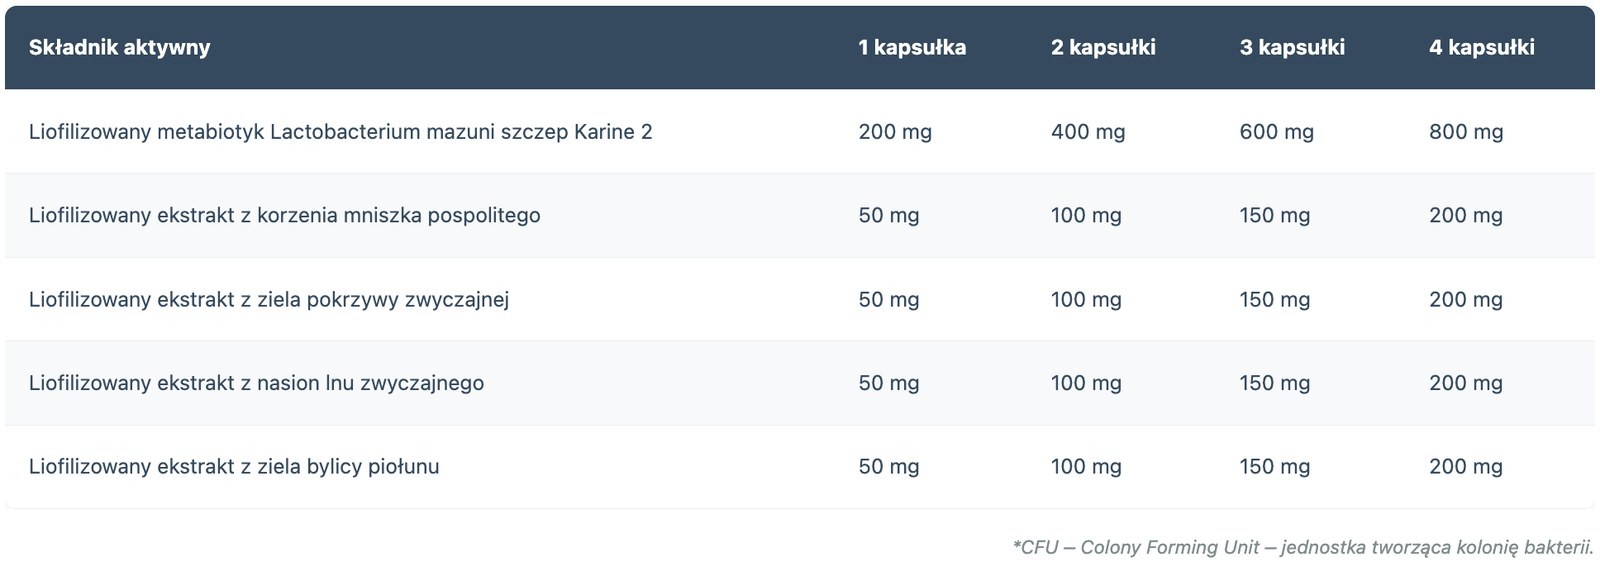Click the '3 kapsułki' column header
This screenshot has height=562, width=1600.
tap(1292, 47)
